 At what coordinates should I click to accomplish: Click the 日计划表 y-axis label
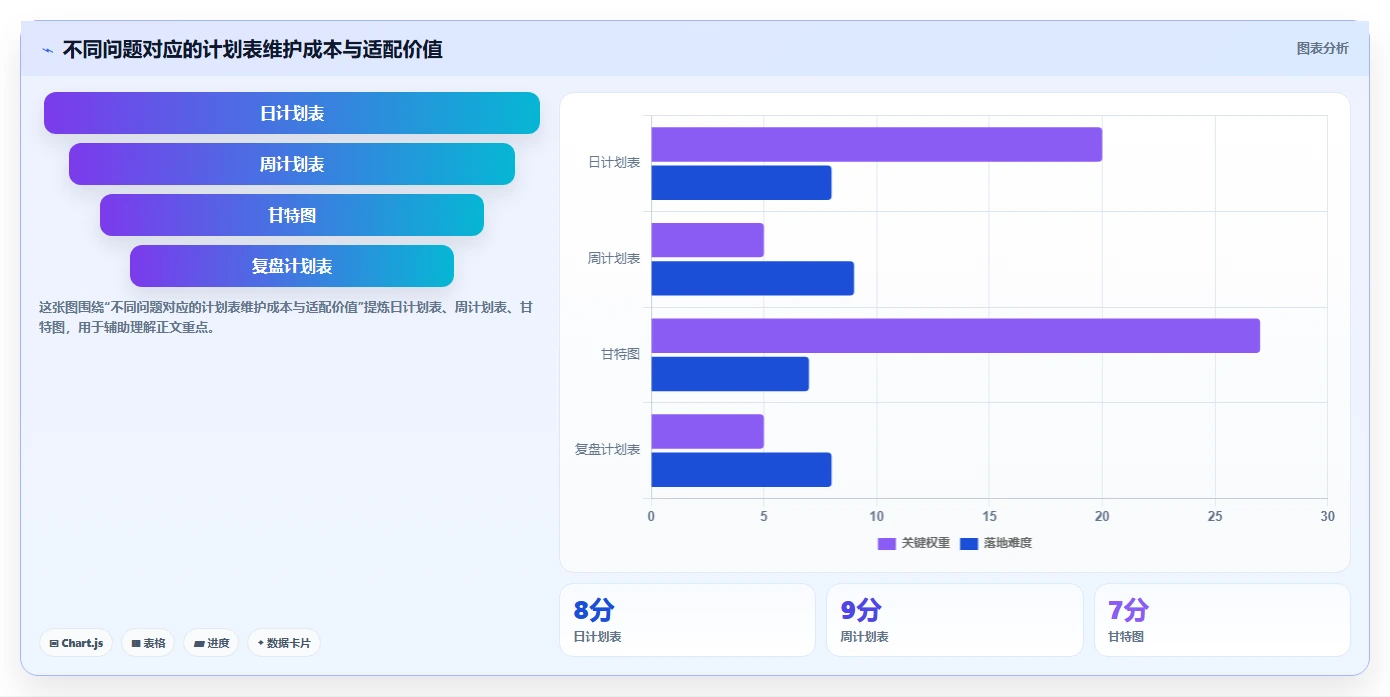coord(613,162)
